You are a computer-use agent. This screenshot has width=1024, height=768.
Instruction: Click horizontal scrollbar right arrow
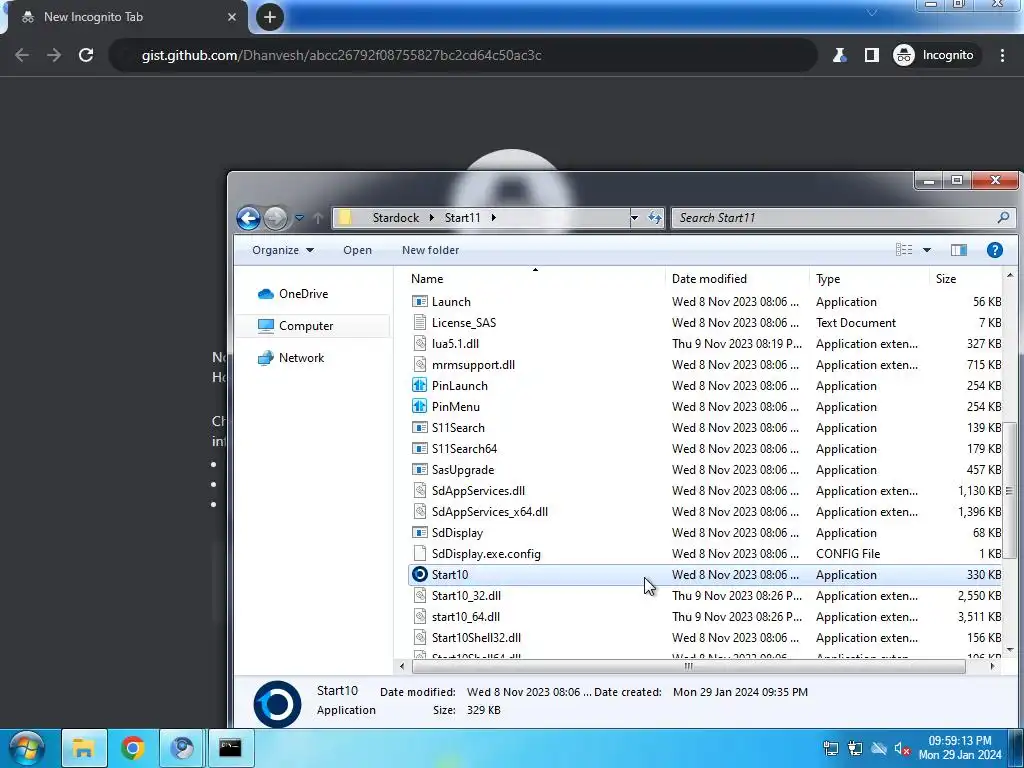[x=992, y=666]
